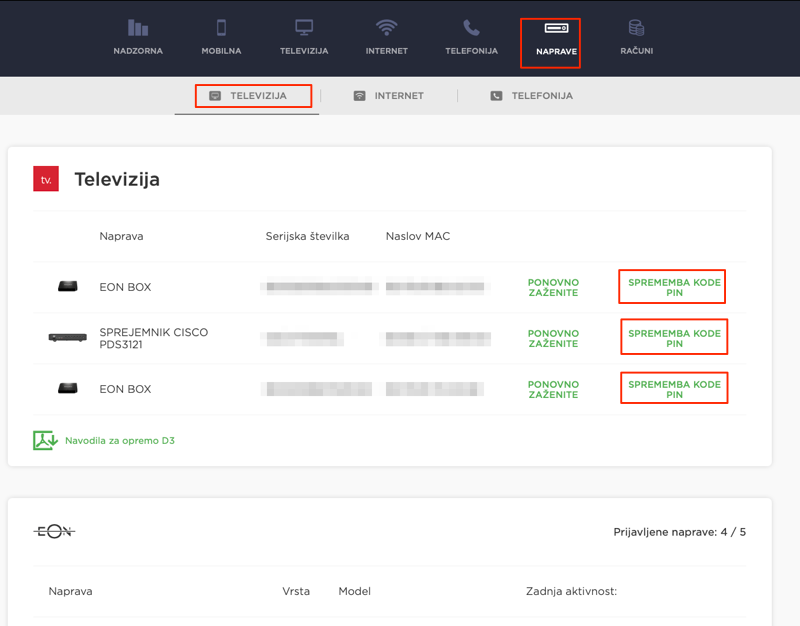Open the RAČUNI menu label

coord(636,51)
